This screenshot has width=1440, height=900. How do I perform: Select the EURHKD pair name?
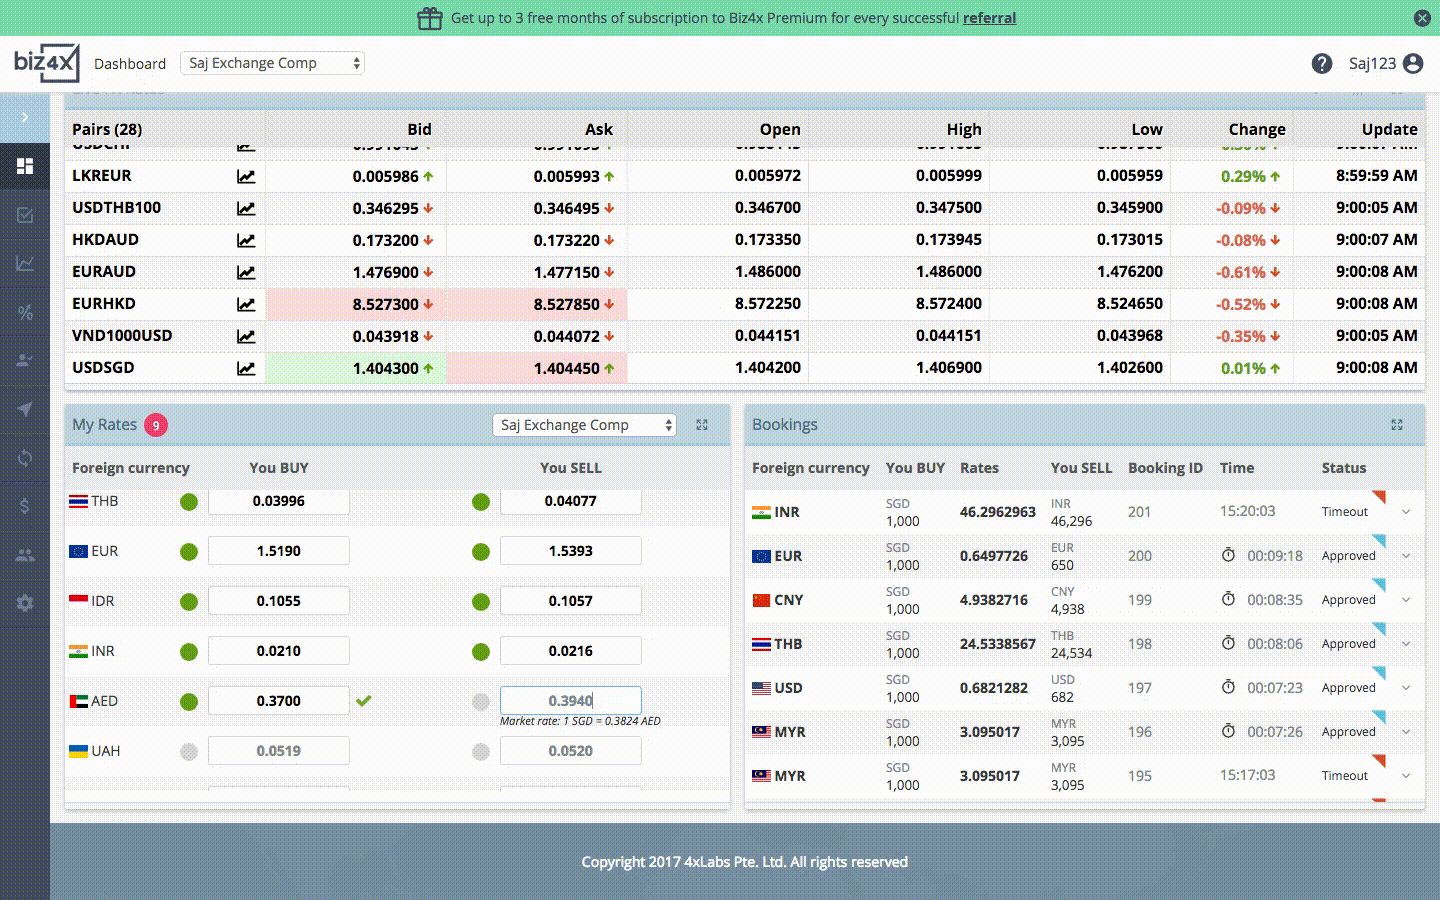click(x=104, y=304)
